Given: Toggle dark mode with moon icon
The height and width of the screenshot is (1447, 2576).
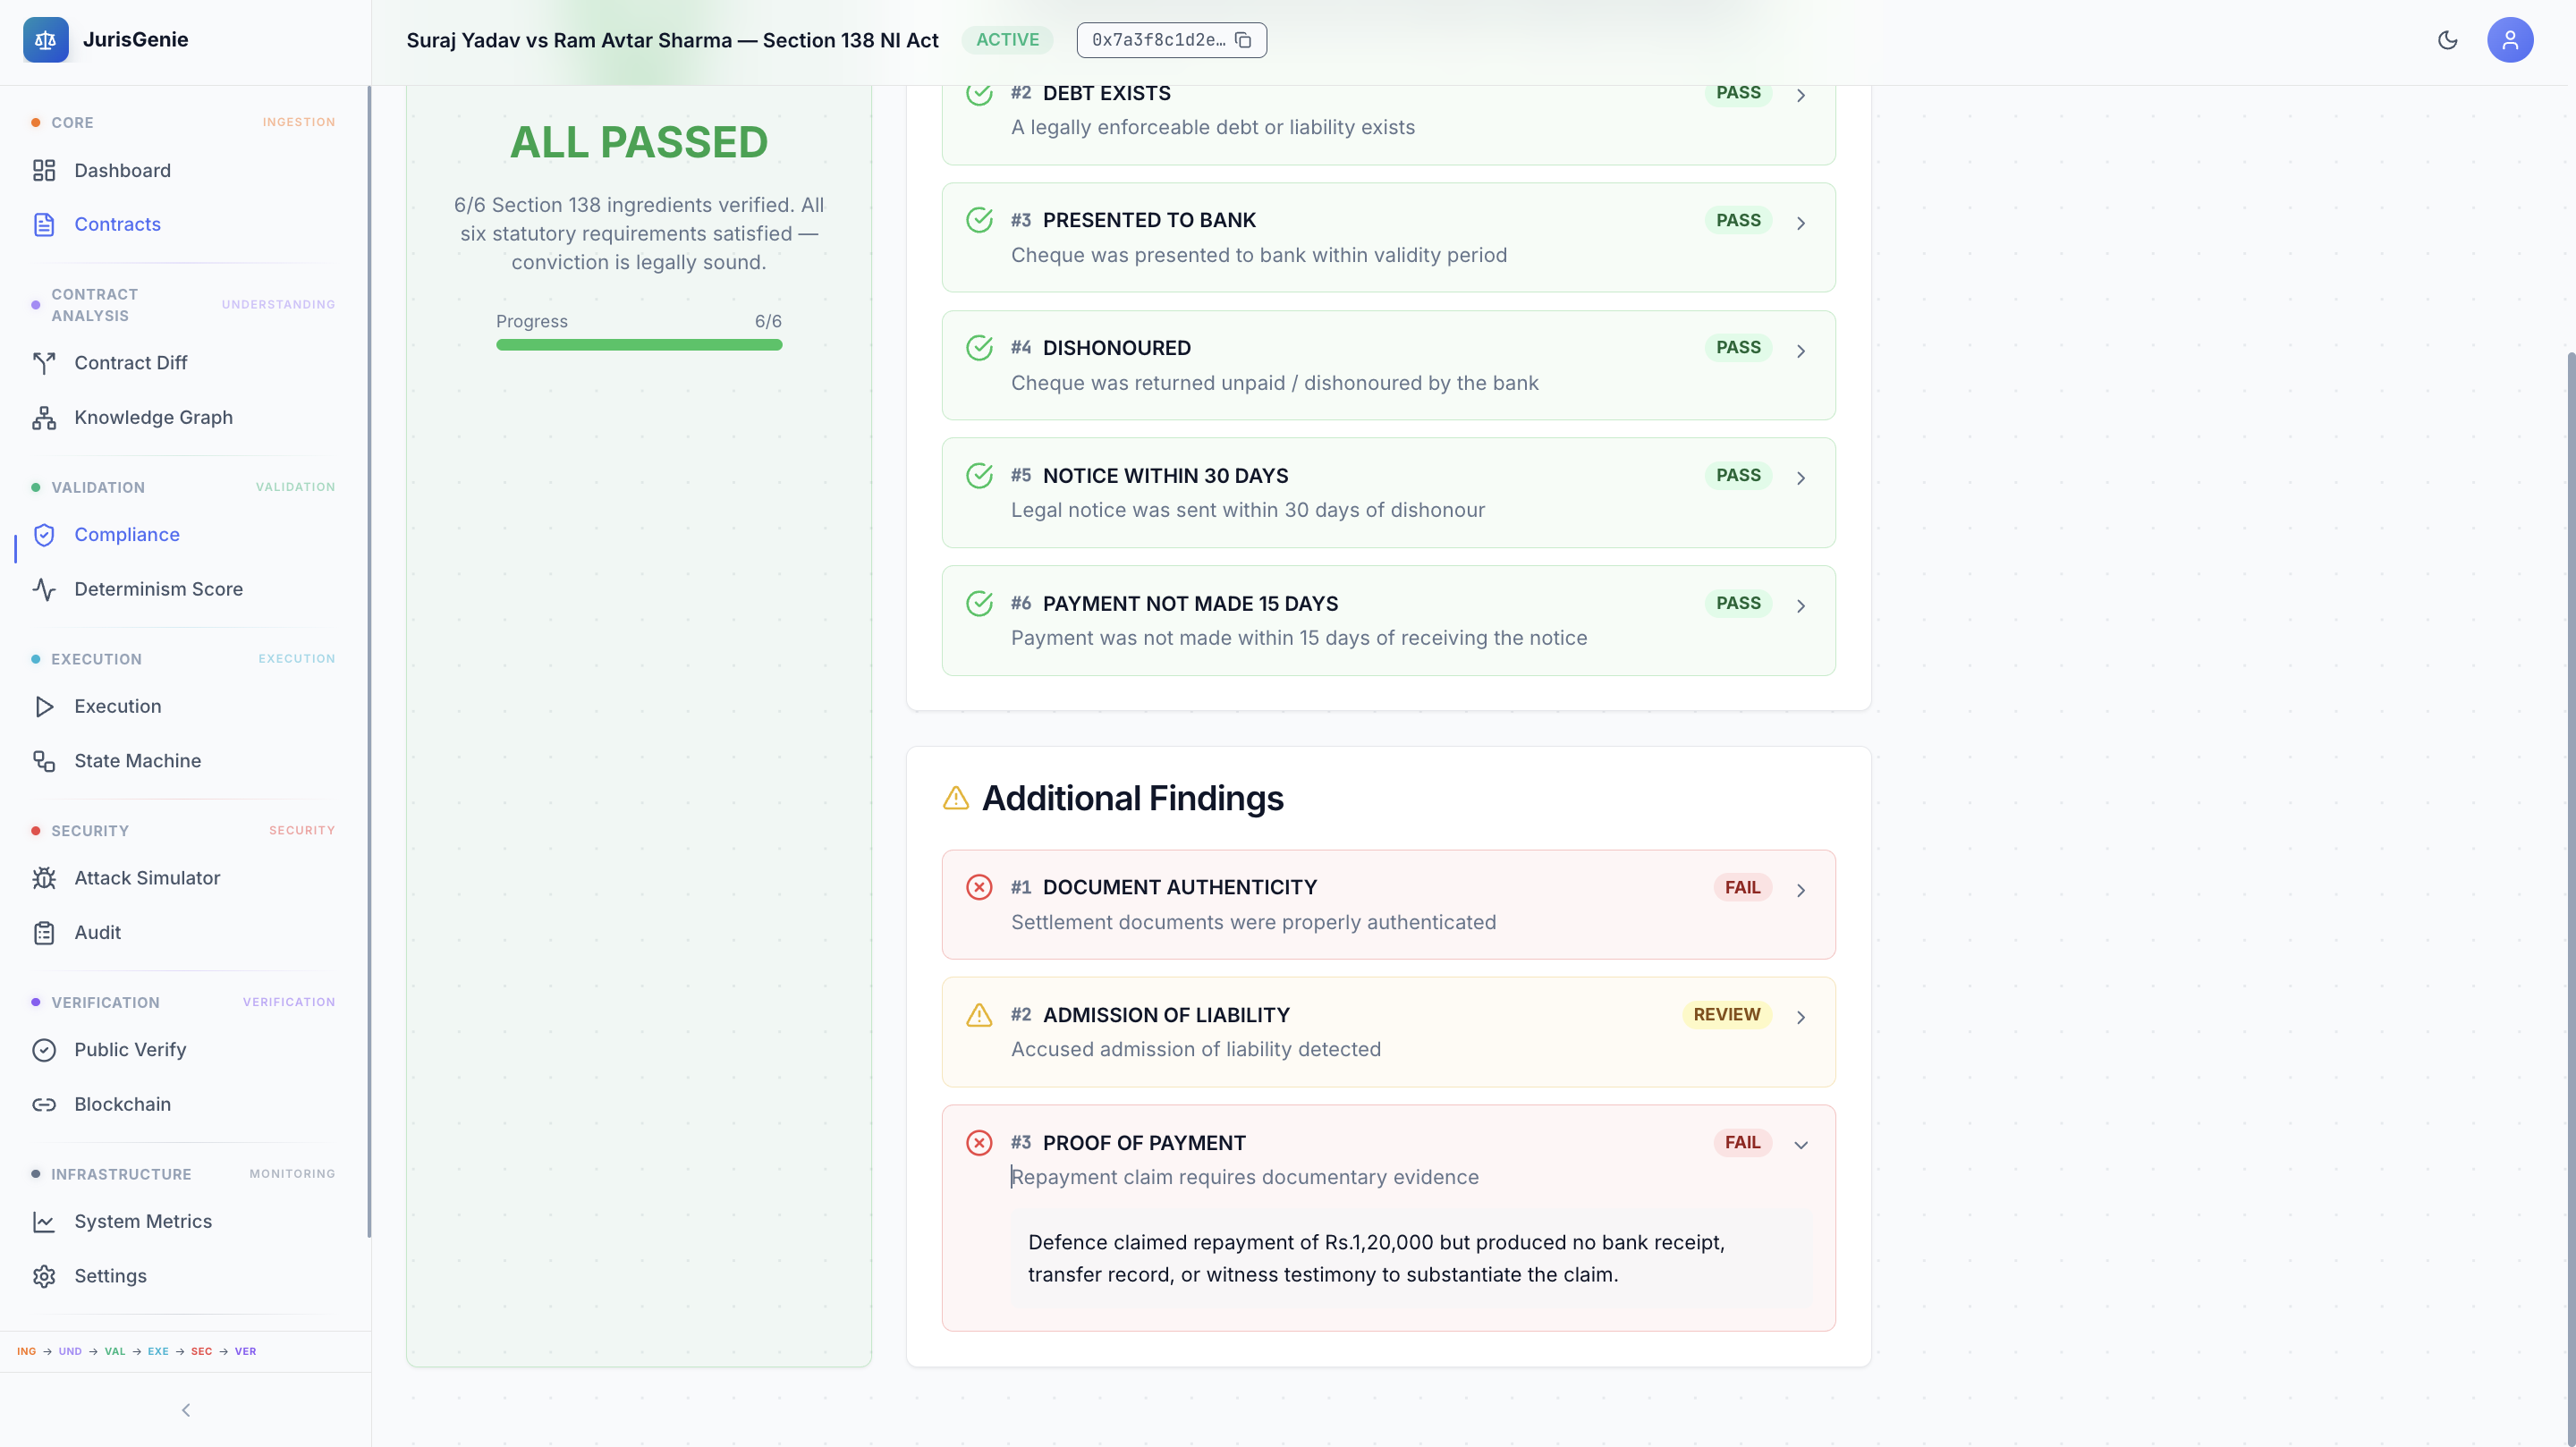Looking at the screenshot, I should click(x=2447, y=40).
